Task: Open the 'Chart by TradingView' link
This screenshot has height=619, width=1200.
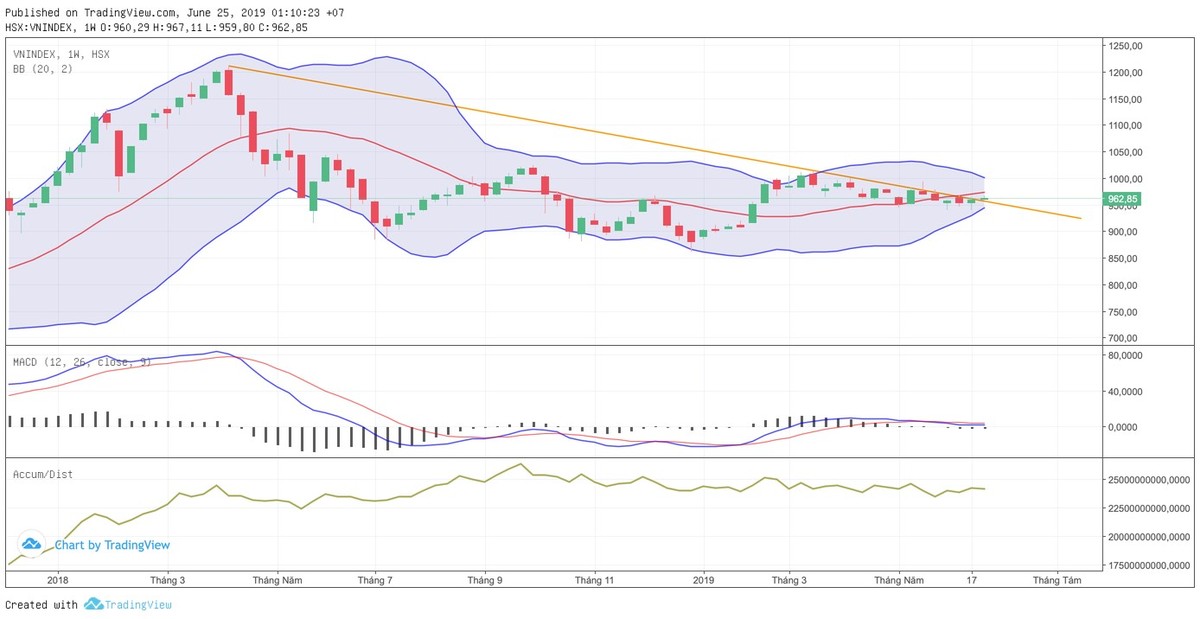Action: 112,545
